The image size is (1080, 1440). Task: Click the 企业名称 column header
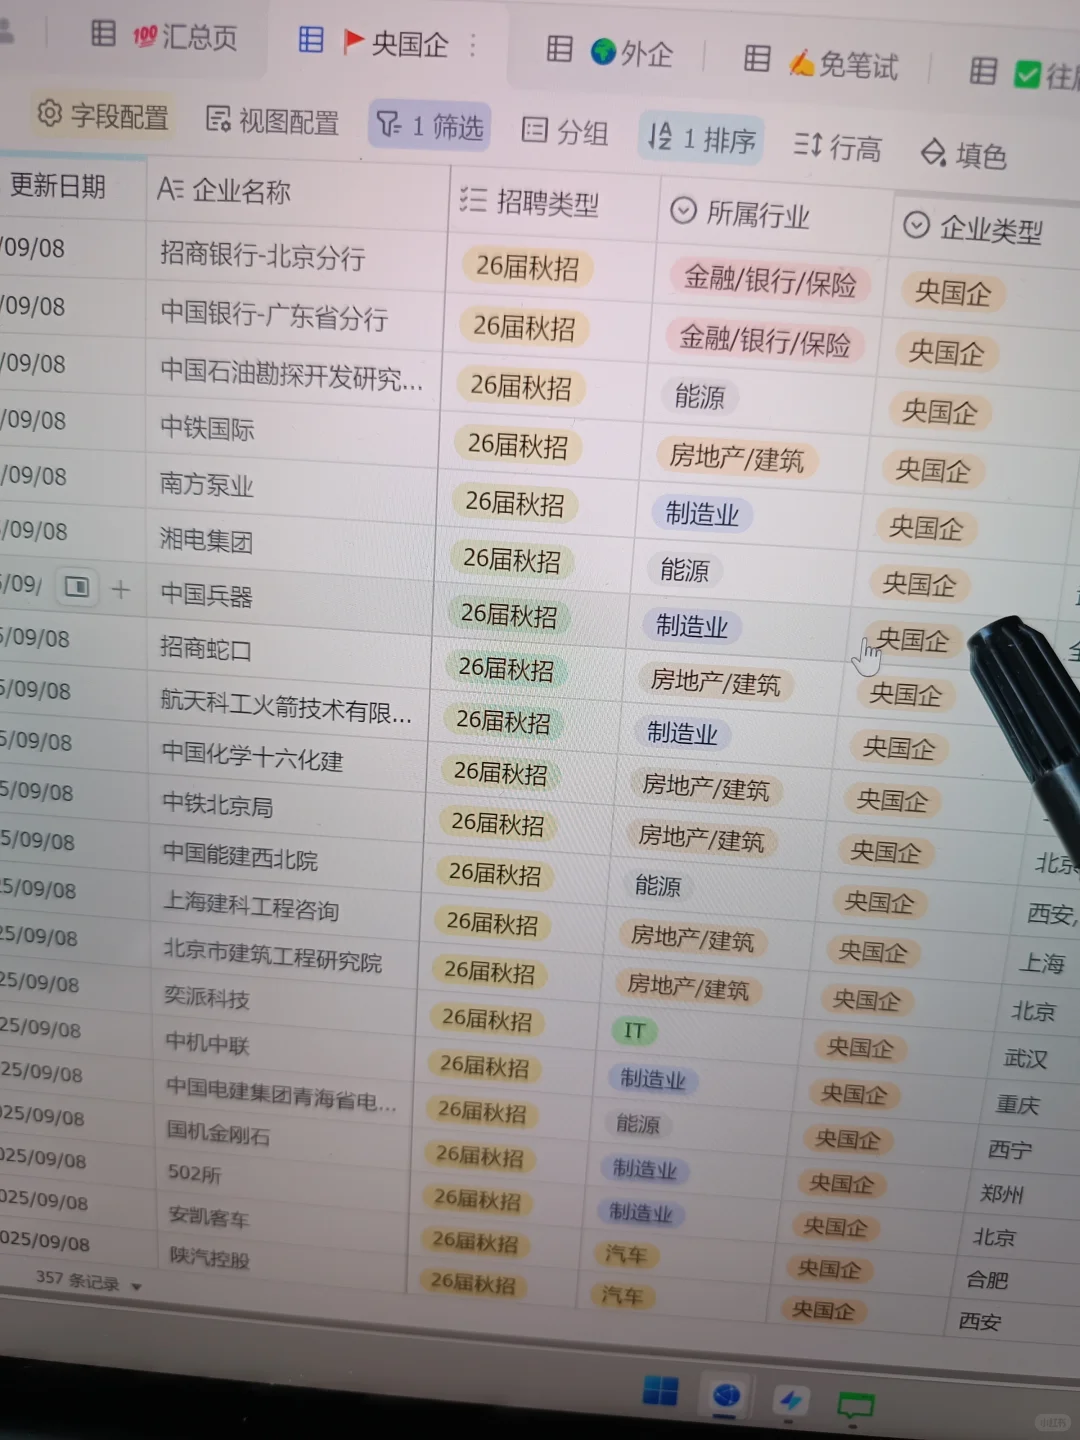[224, 189]
